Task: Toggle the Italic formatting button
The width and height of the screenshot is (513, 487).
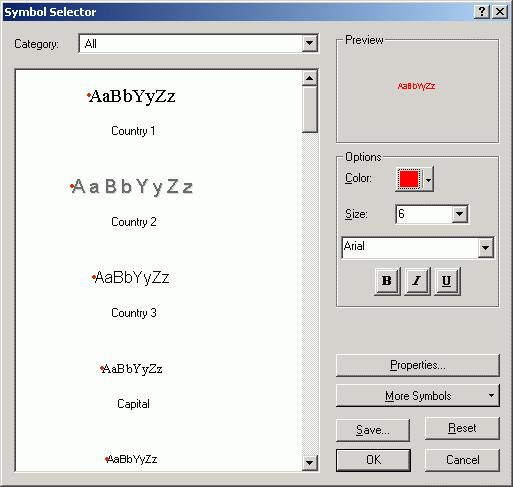Action: coord(417,281)
